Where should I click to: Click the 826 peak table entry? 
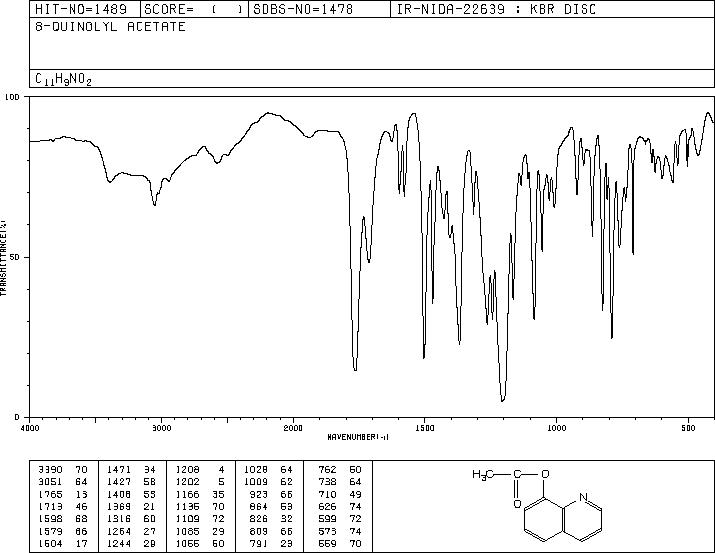point(272,519)
